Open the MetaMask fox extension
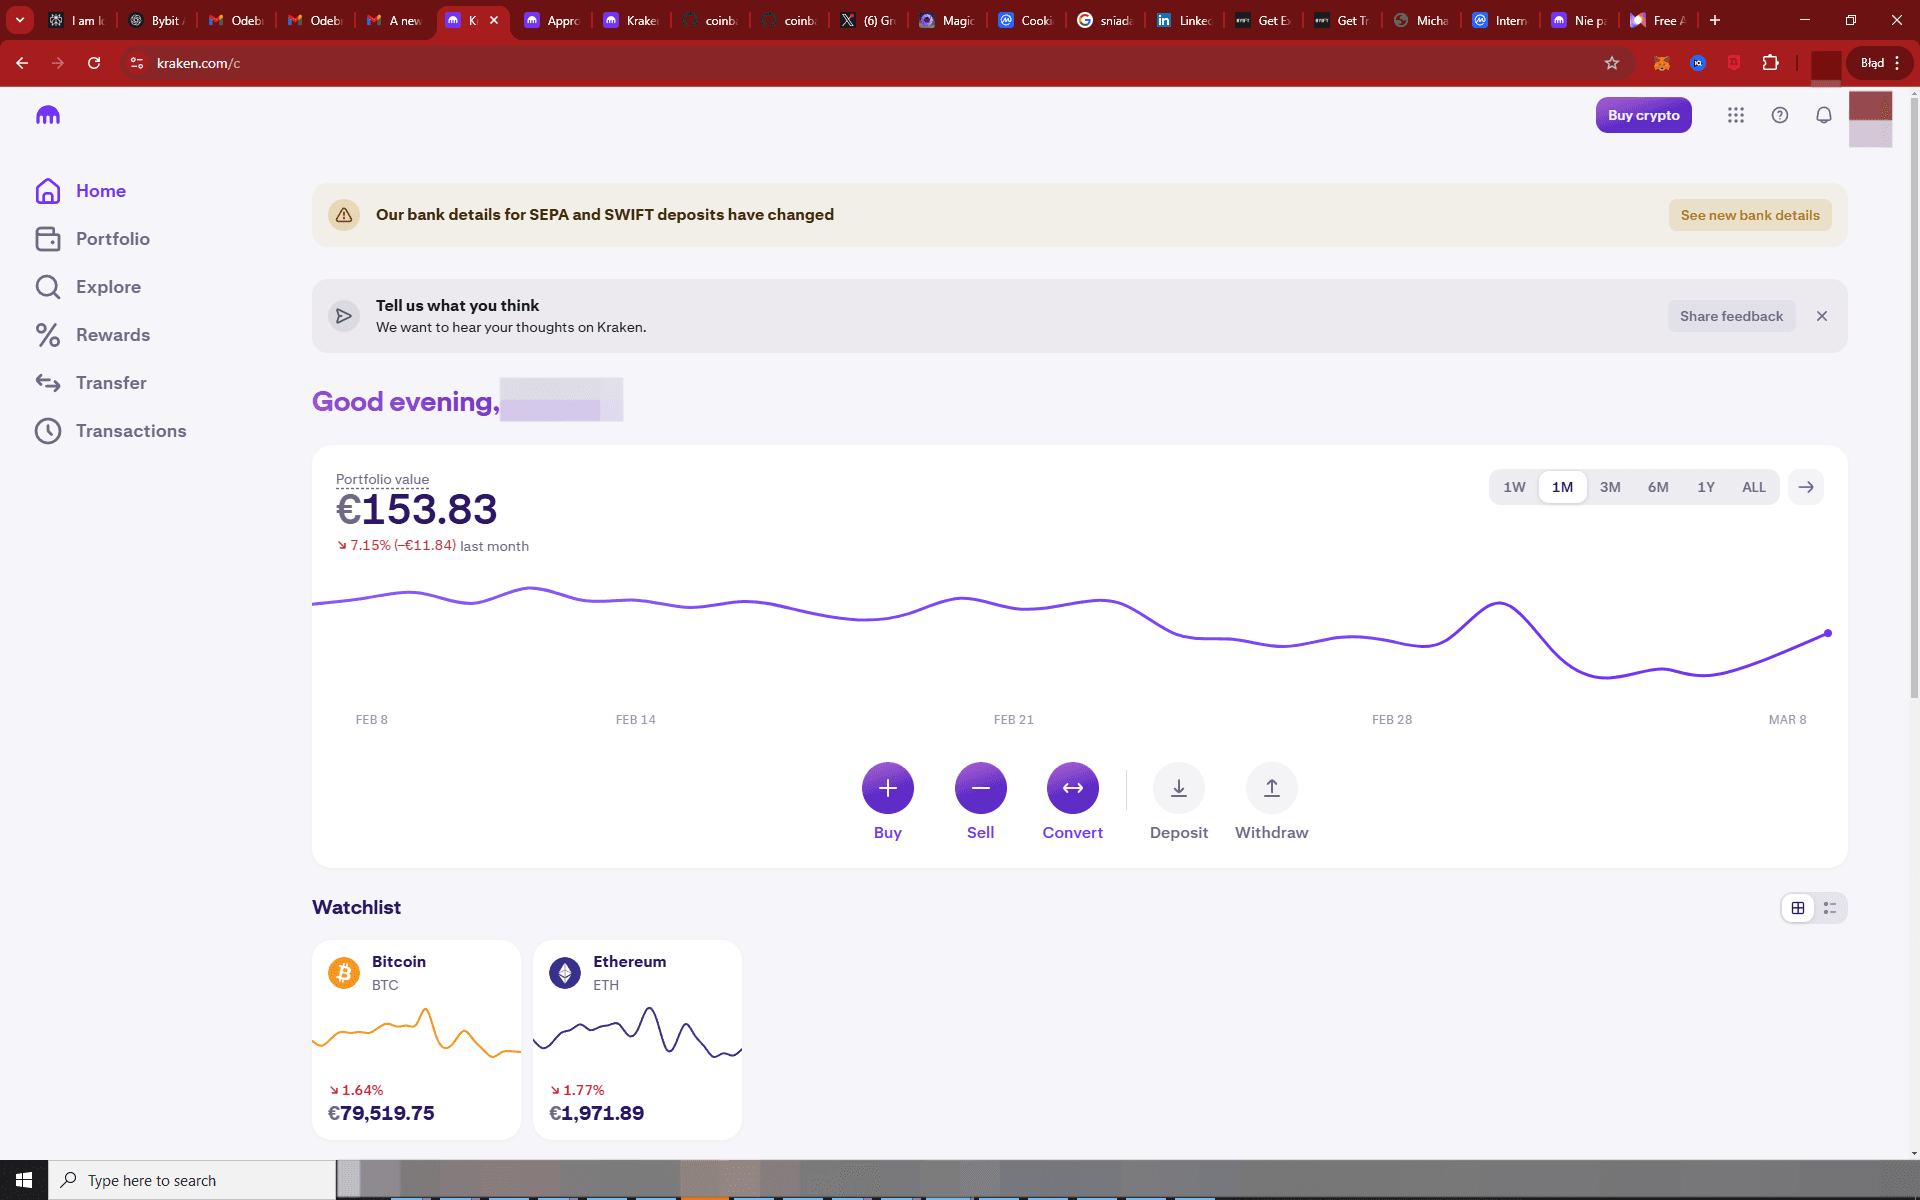1920x1200 pixels. [1662, 63]
